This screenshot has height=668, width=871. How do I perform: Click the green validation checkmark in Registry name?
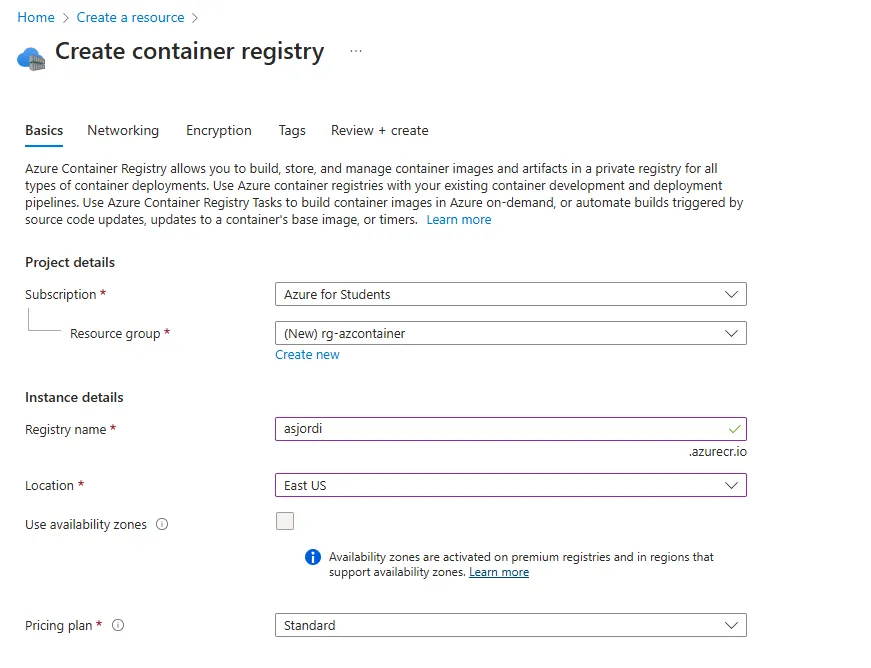click(x=734, y=429)
